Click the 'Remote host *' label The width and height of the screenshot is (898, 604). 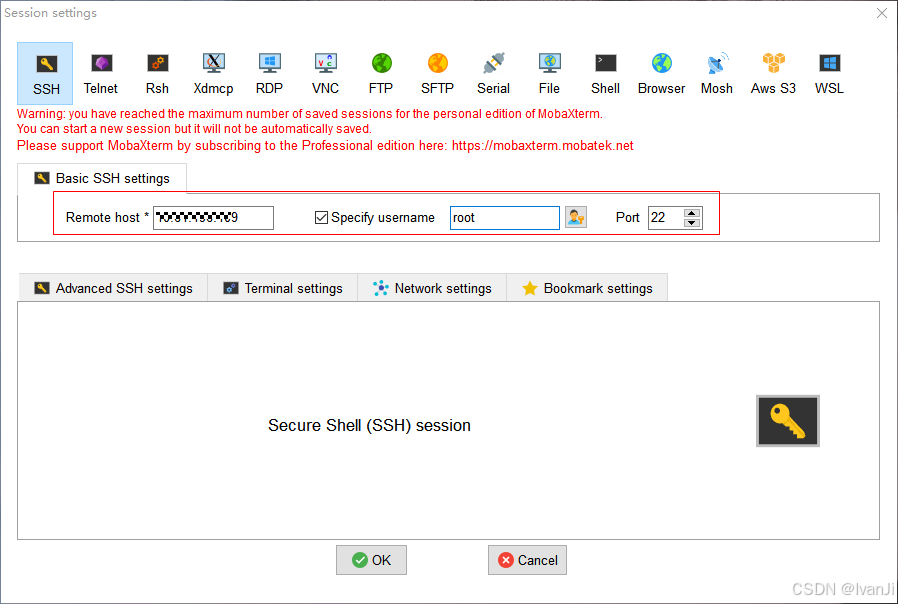(107, 218)
